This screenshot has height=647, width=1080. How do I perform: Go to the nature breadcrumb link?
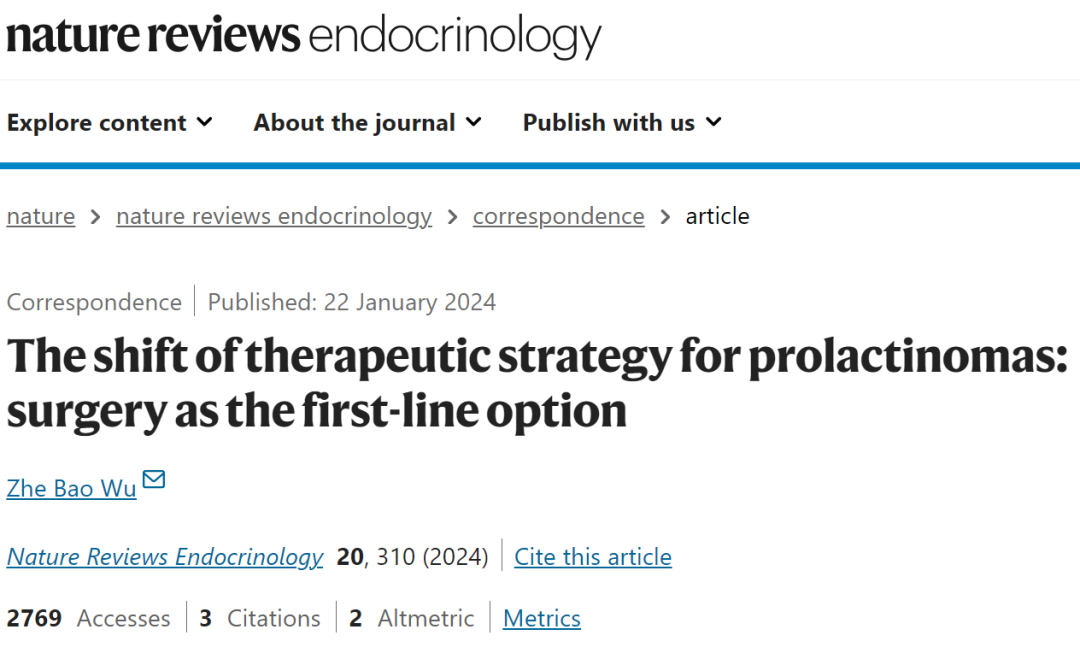coord(41,216)
